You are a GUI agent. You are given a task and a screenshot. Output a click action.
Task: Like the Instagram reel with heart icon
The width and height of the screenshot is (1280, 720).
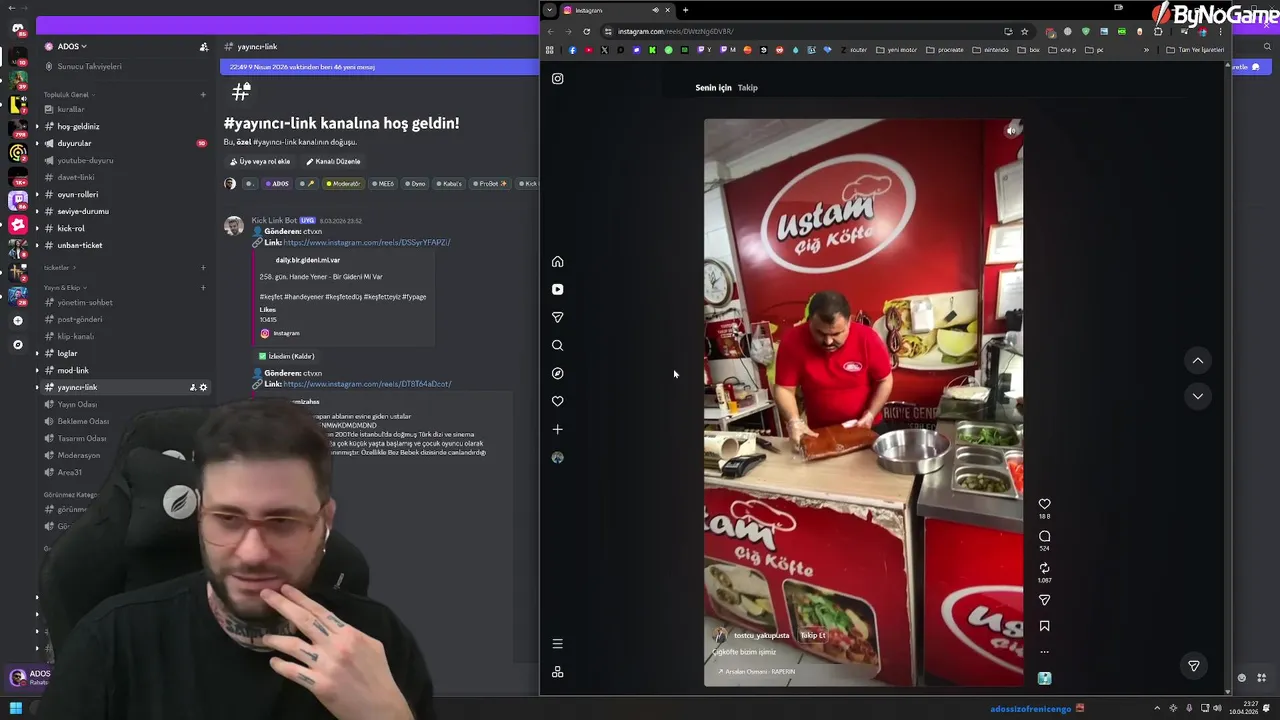tap(1044, 504)
